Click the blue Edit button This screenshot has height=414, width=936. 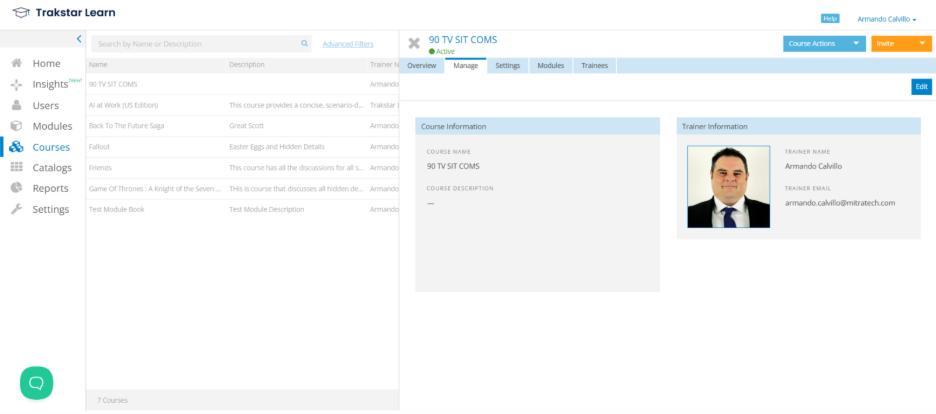921,86
